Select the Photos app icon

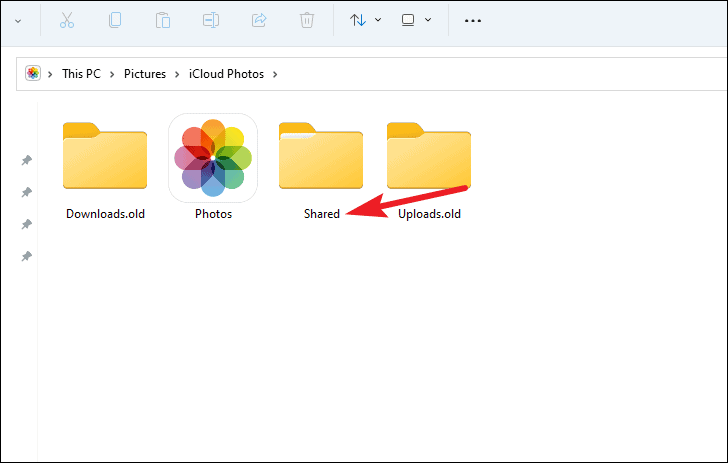[213, 158]
